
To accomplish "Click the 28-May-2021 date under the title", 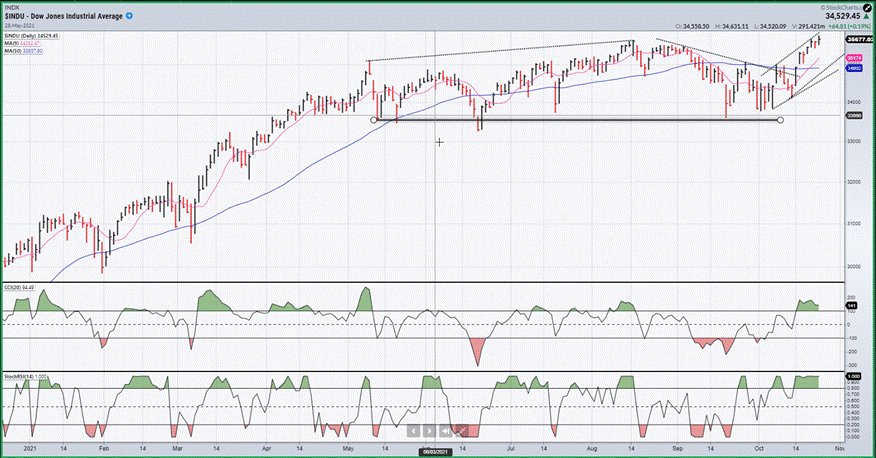I will click(19, 26).
